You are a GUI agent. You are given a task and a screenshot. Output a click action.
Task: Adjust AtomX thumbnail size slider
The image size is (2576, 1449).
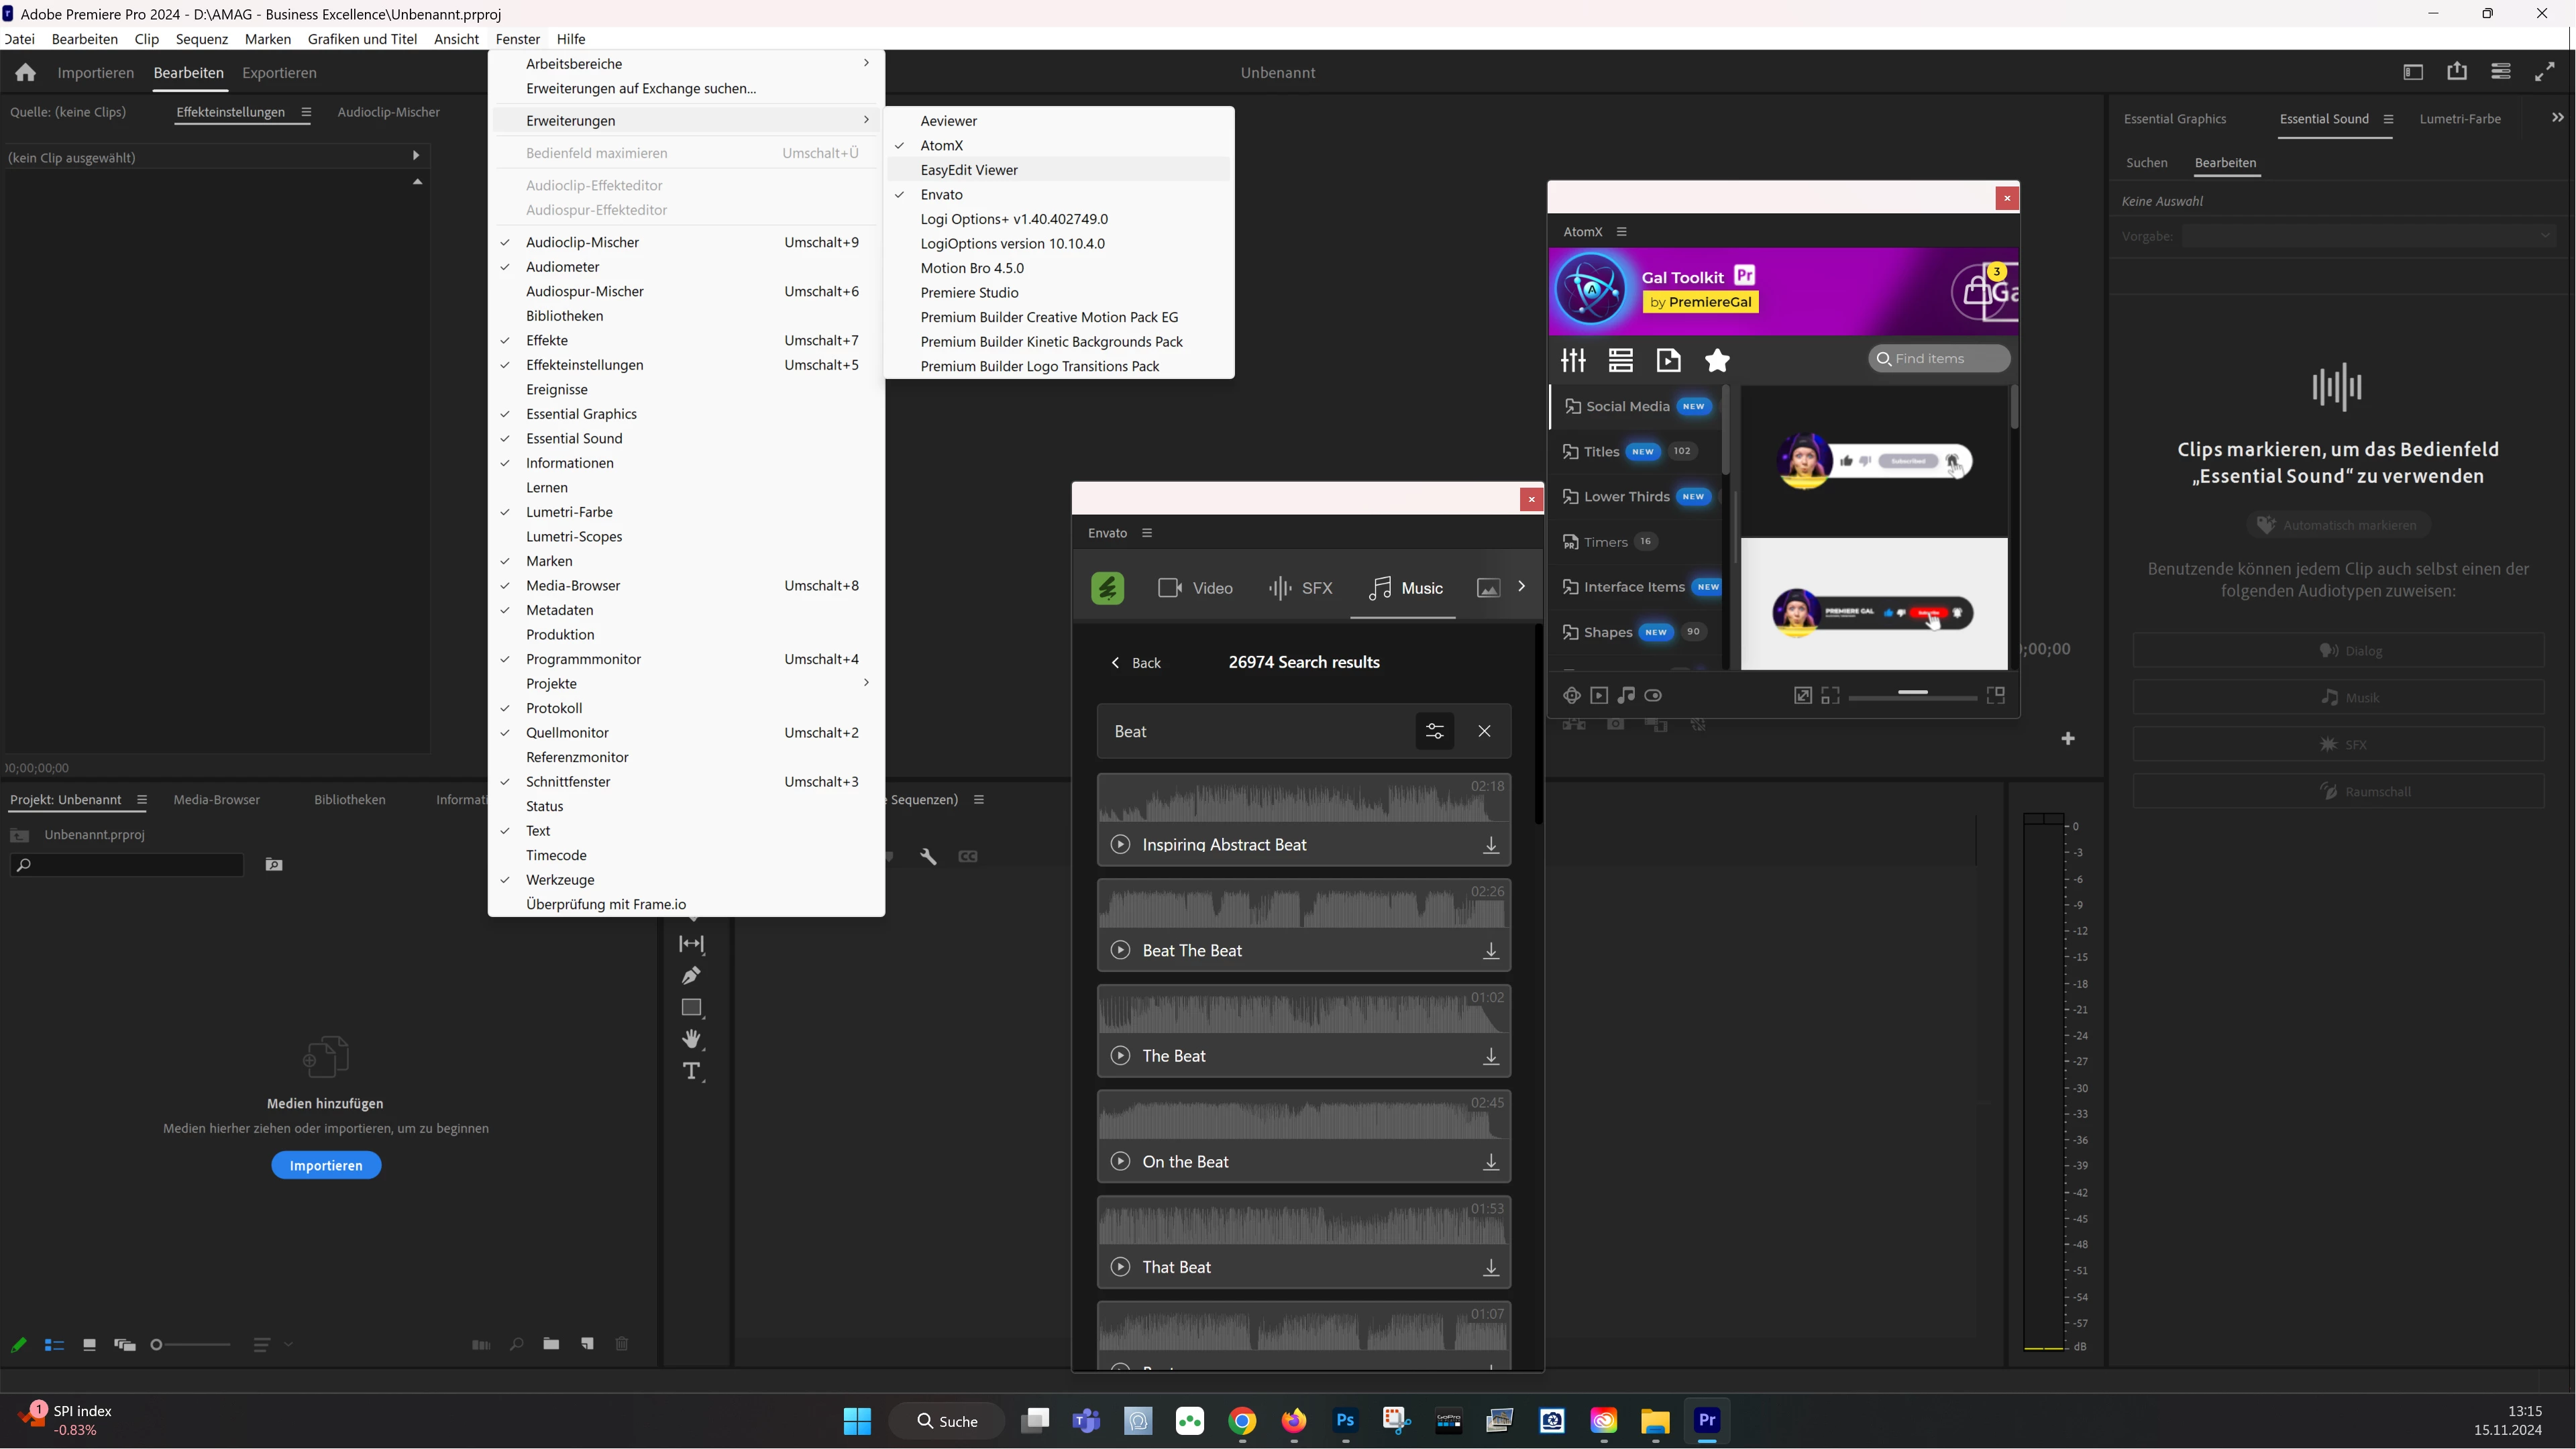(x=1912, y=693)
